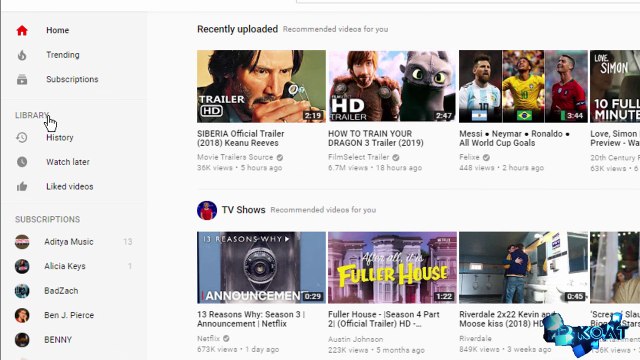Click the History clock-arrow icon
This screenshot has height=360, width=640.
point(22,138)
